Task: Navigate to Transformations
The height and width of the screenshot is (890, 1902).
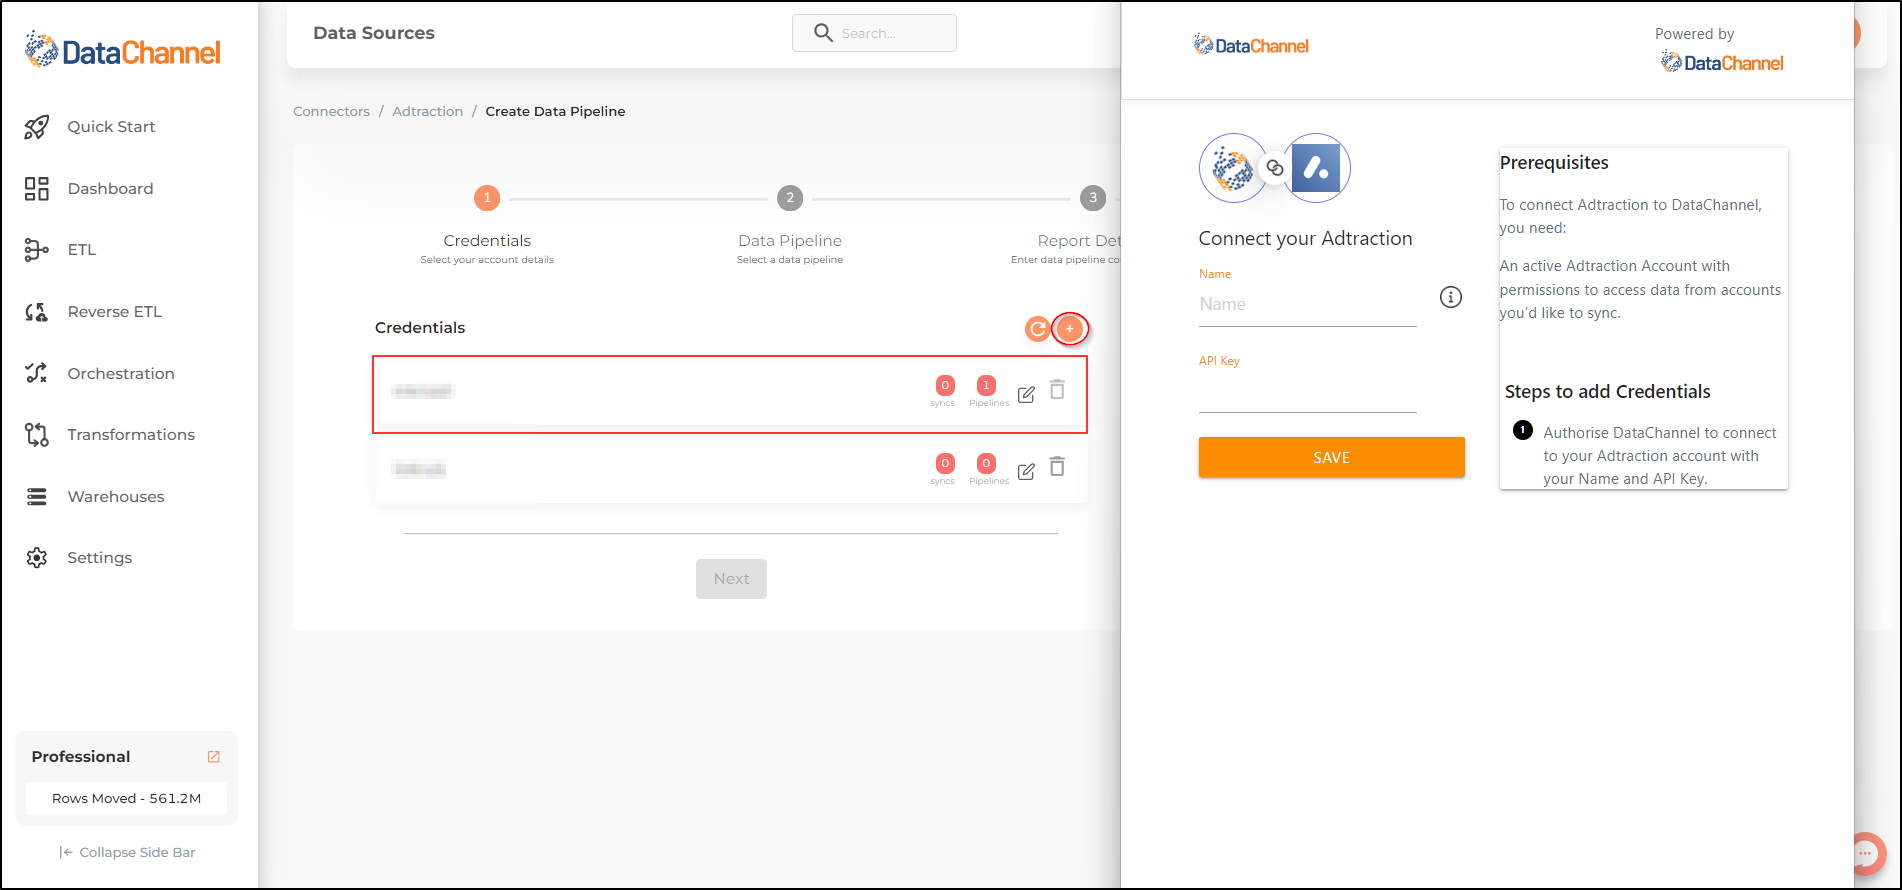Action: [x=131, y=435]
